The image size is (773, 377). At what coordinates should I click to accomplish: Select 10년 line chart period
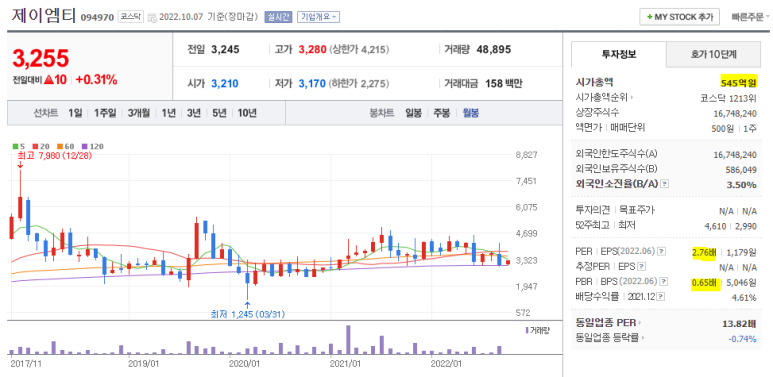pos(247,113)
